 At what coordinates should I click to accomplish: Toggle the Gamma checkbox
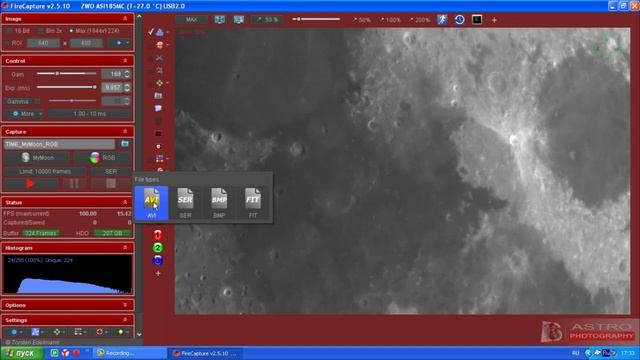coord(37,101)
